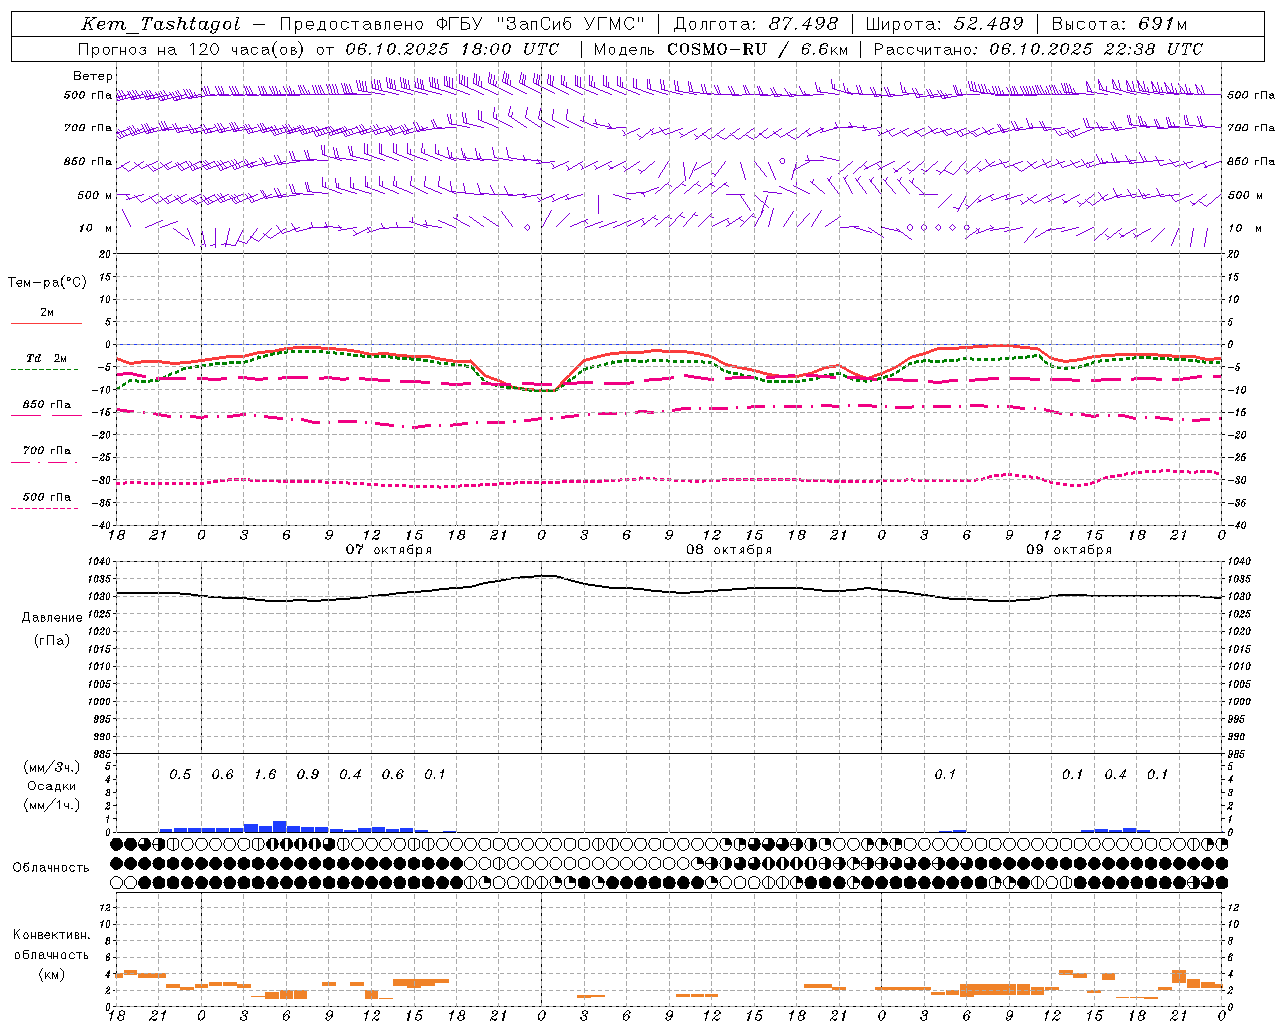
Task: Select the text "ФГБУ ЗапСиб УГМС" in header
Action: pos(541,24)
